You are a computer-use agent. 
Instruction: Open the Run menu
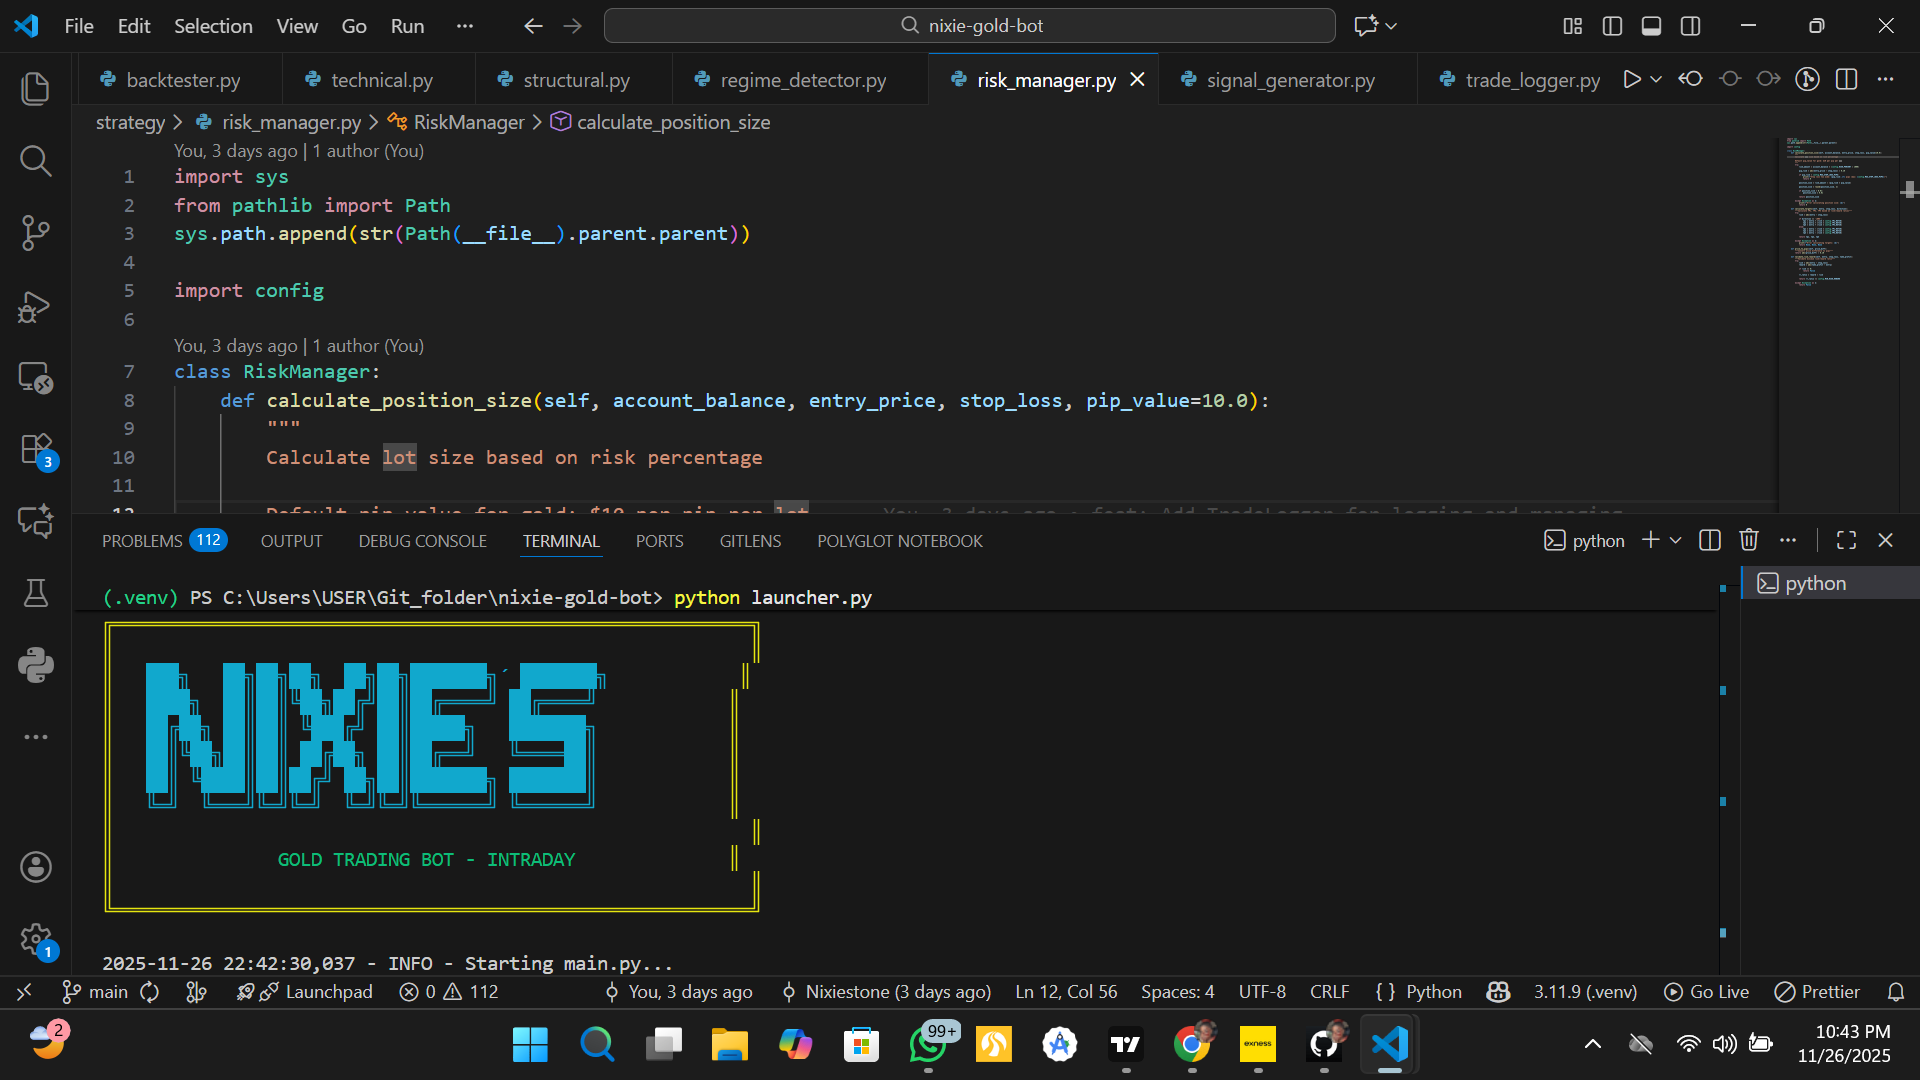(x=407, y=26)
